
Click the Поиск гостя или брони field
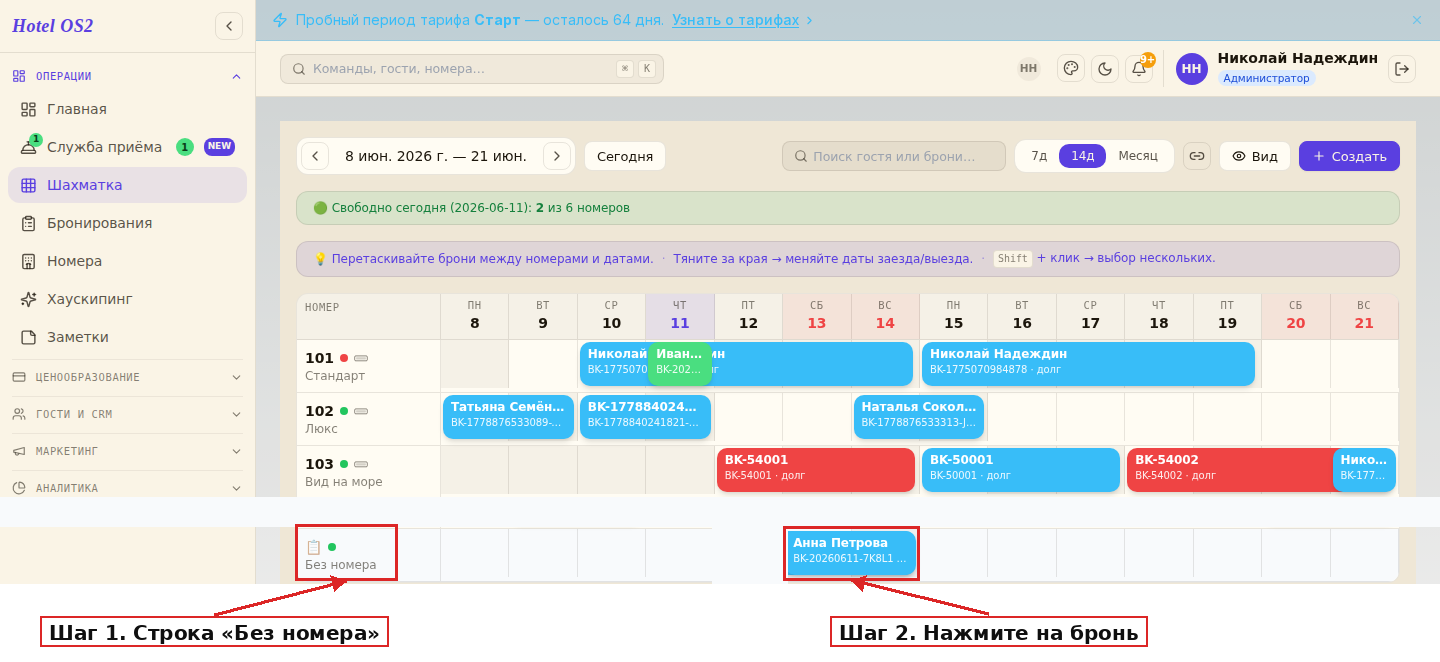(894, 156)
